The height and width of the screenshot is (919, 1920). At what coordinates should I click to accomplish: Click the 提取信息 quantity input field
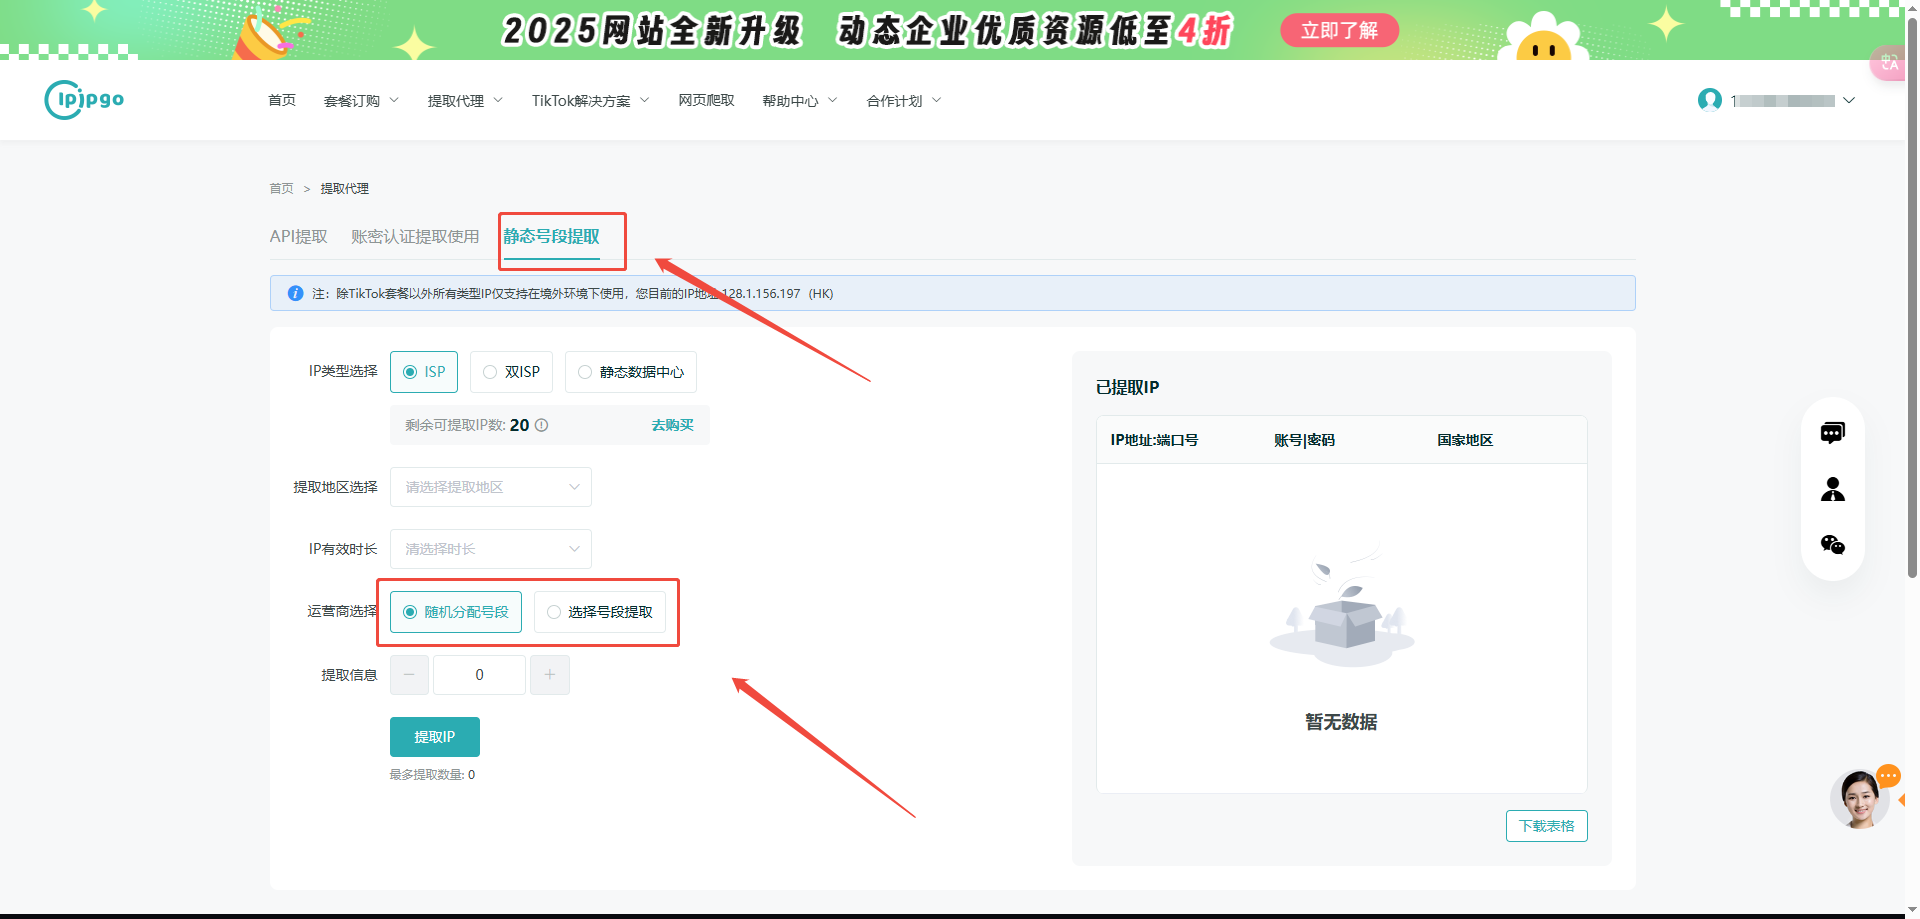point(479,675)
